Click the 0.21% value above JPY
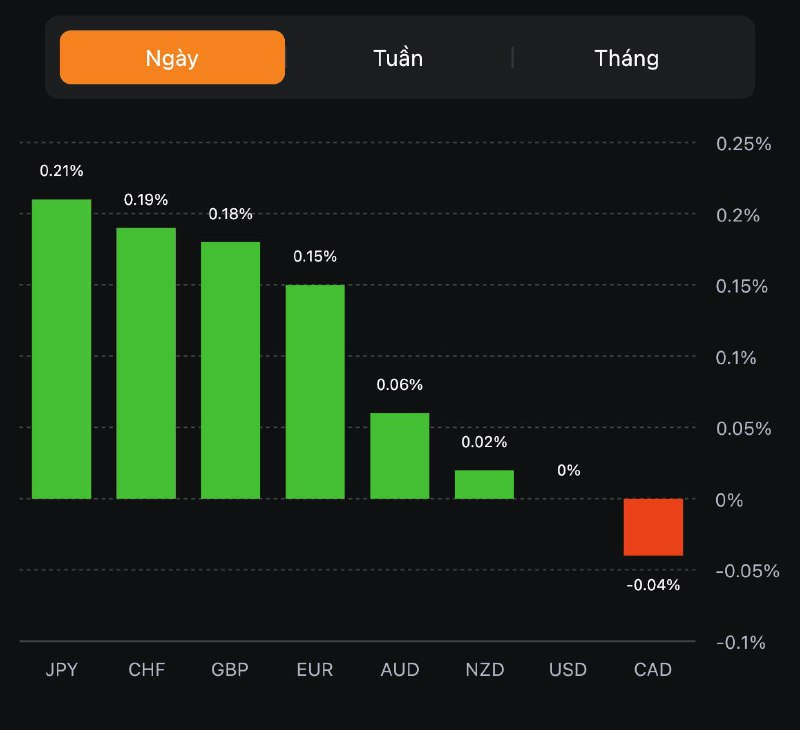The image size is (800, 730). [61, 171]
